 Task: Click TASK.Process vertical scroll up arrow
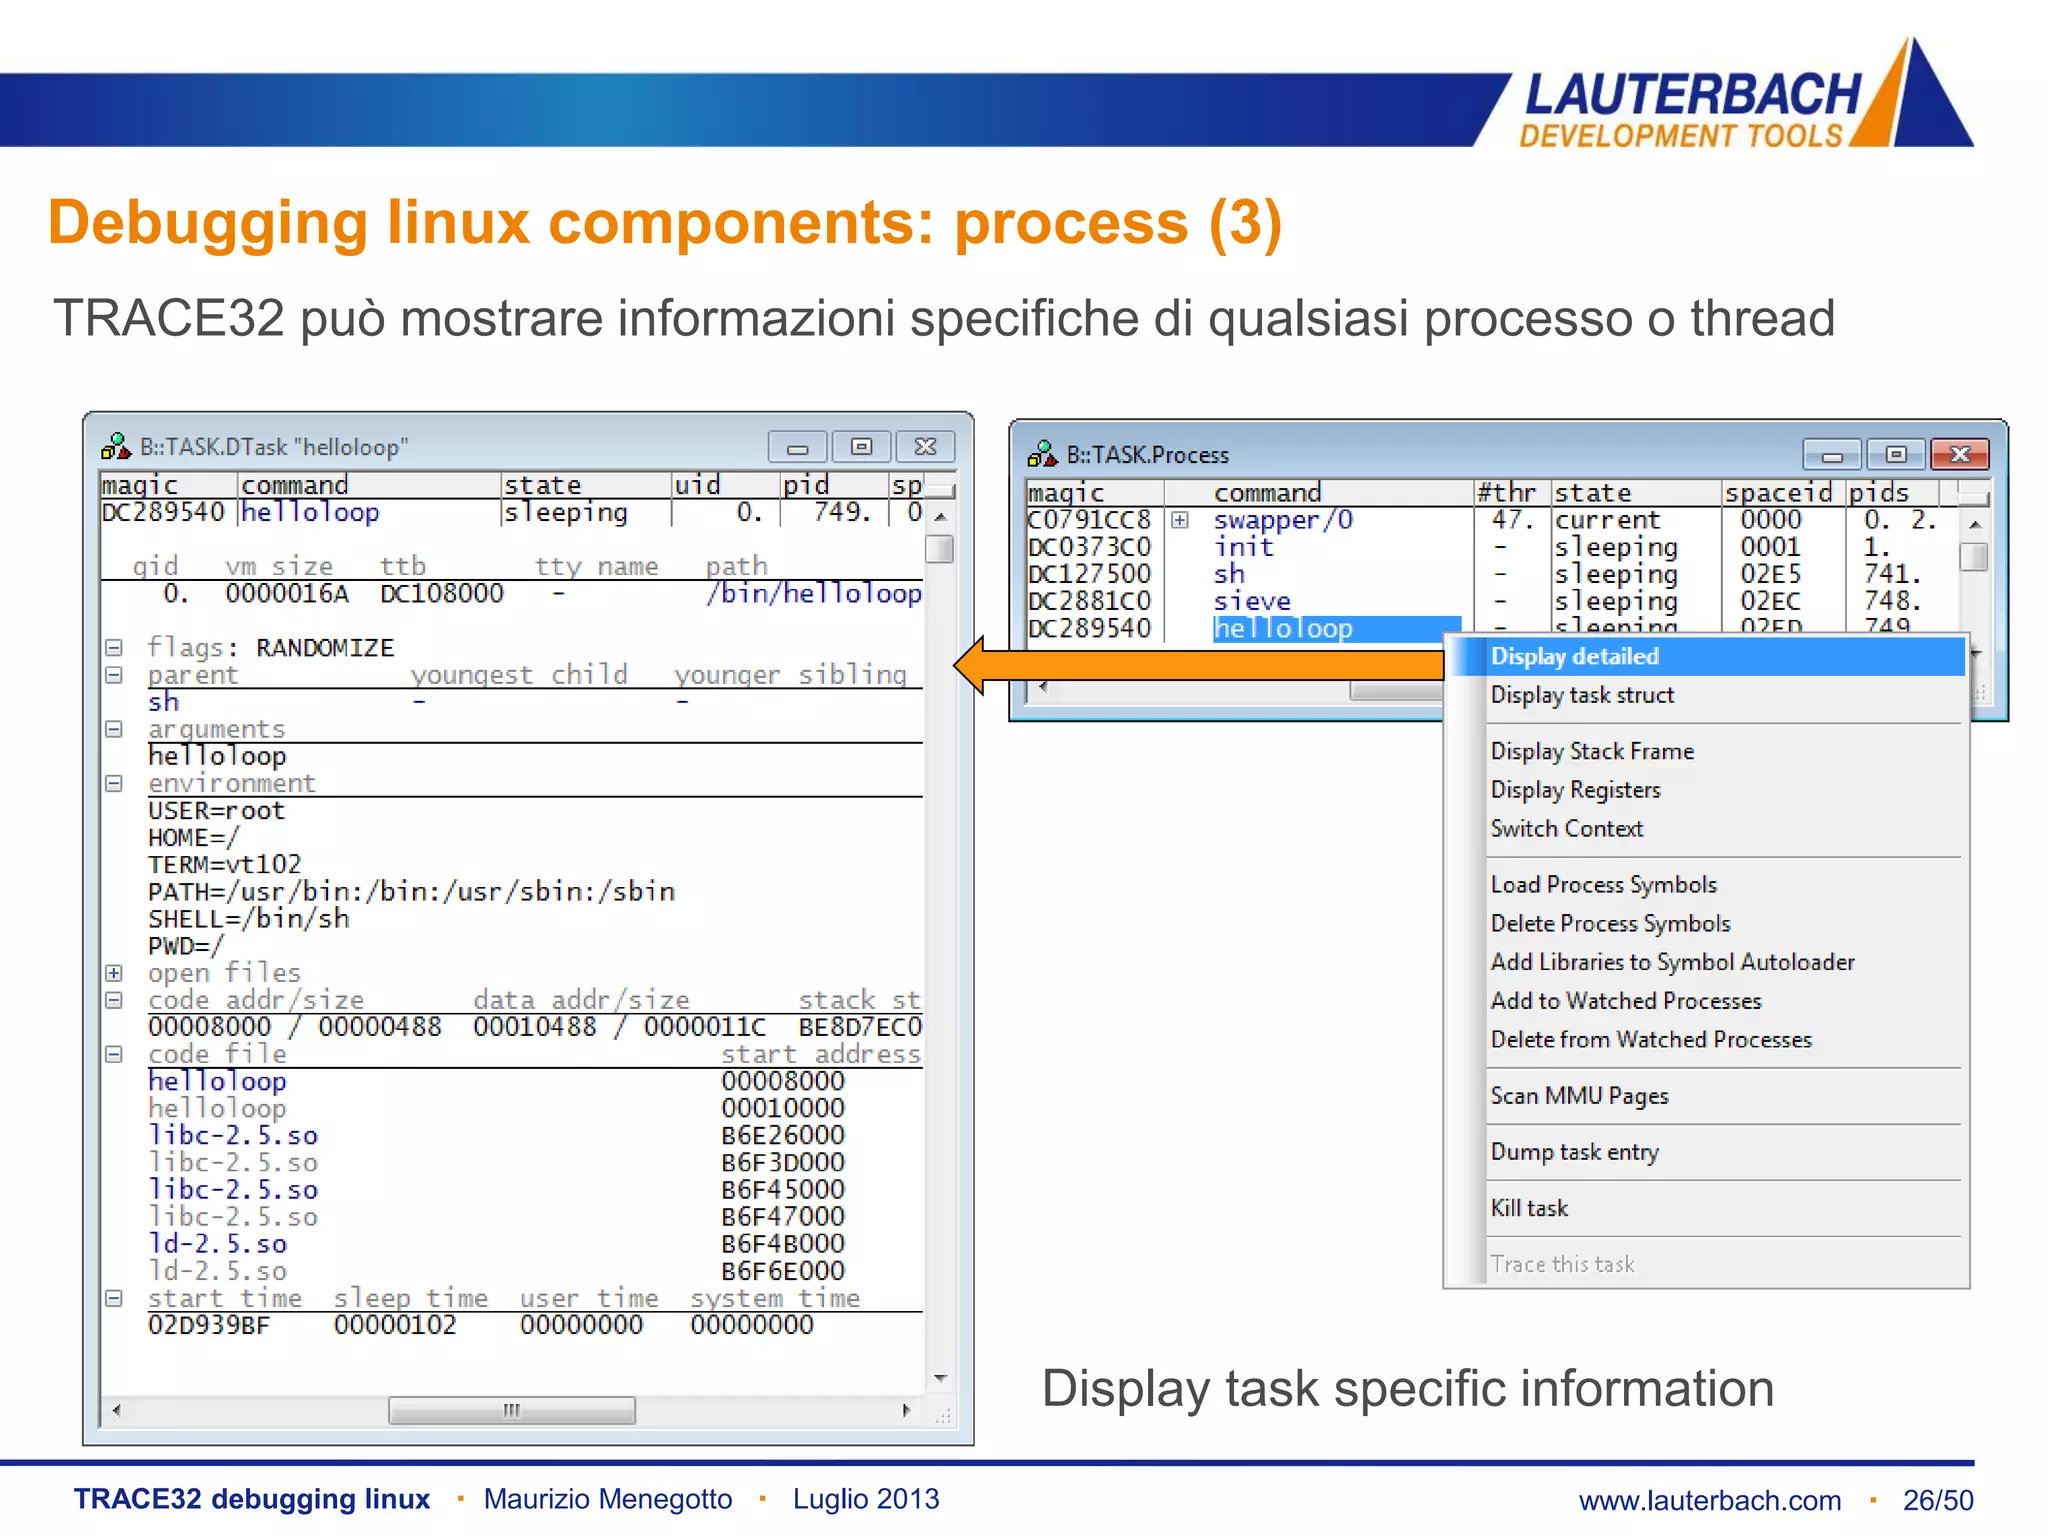coord(1974,524)
